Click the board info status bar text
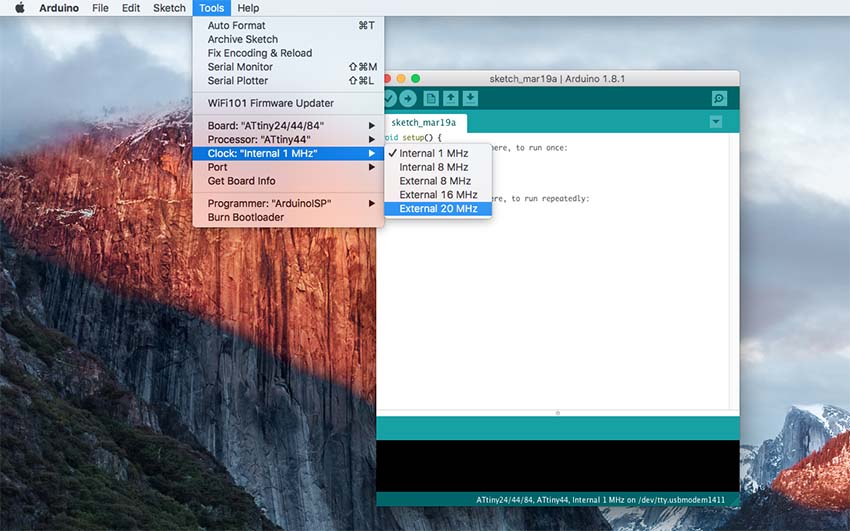 pyautogui.click(x=601, y=500)
